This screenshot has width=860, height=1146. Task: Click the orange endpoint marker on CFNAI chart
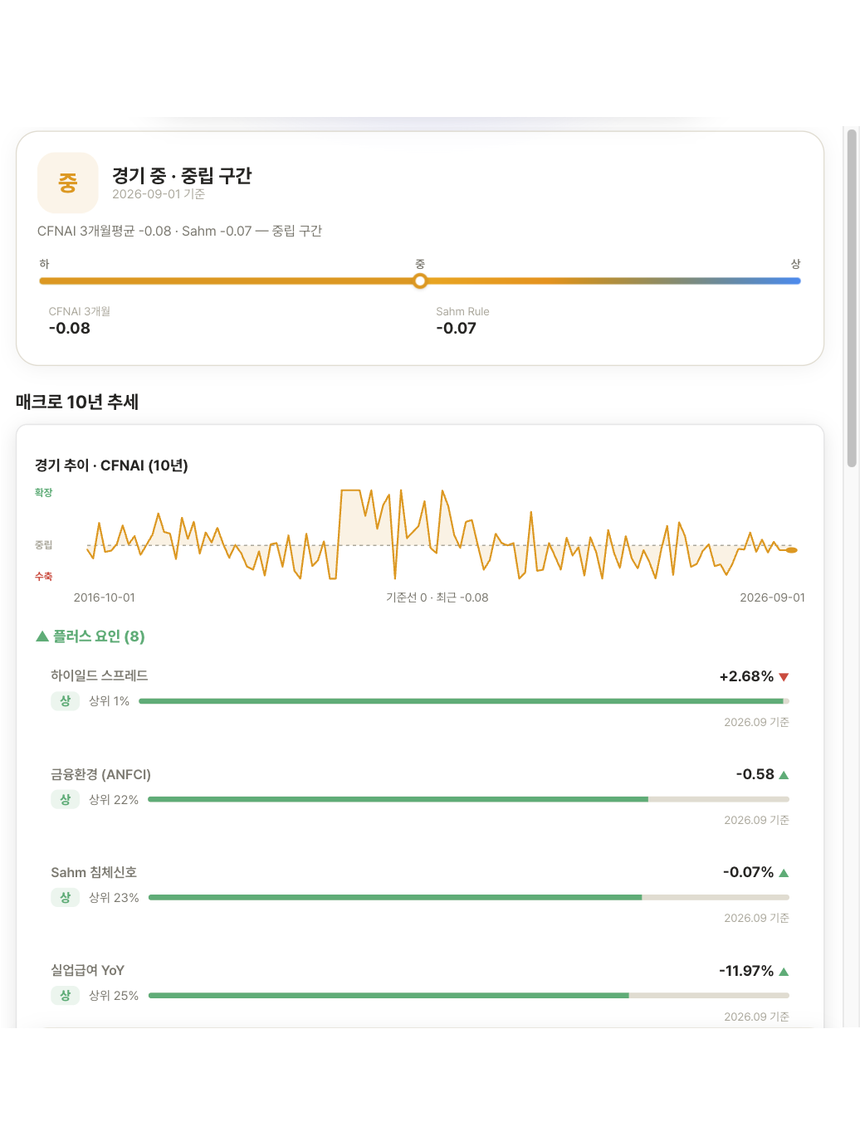791,550
